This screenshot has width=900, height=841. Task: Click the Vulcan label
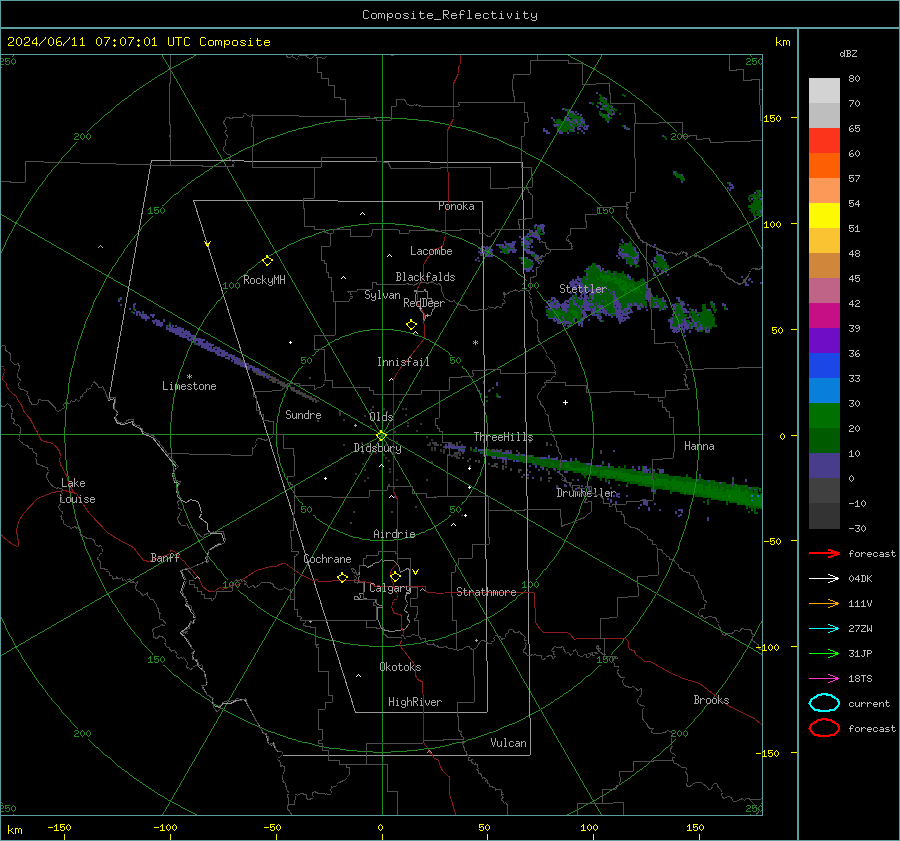click(508, 743)
